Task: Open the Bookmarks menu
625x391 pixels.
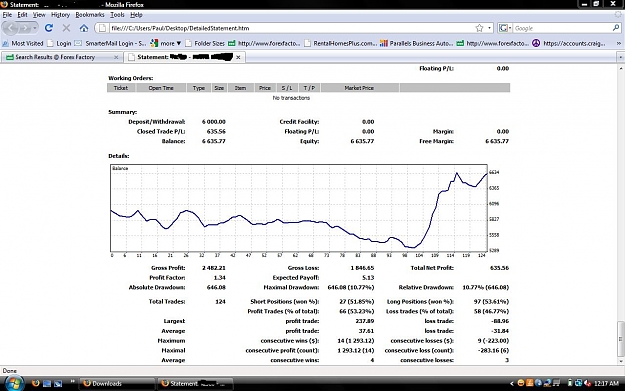Action: click(90, 15)
